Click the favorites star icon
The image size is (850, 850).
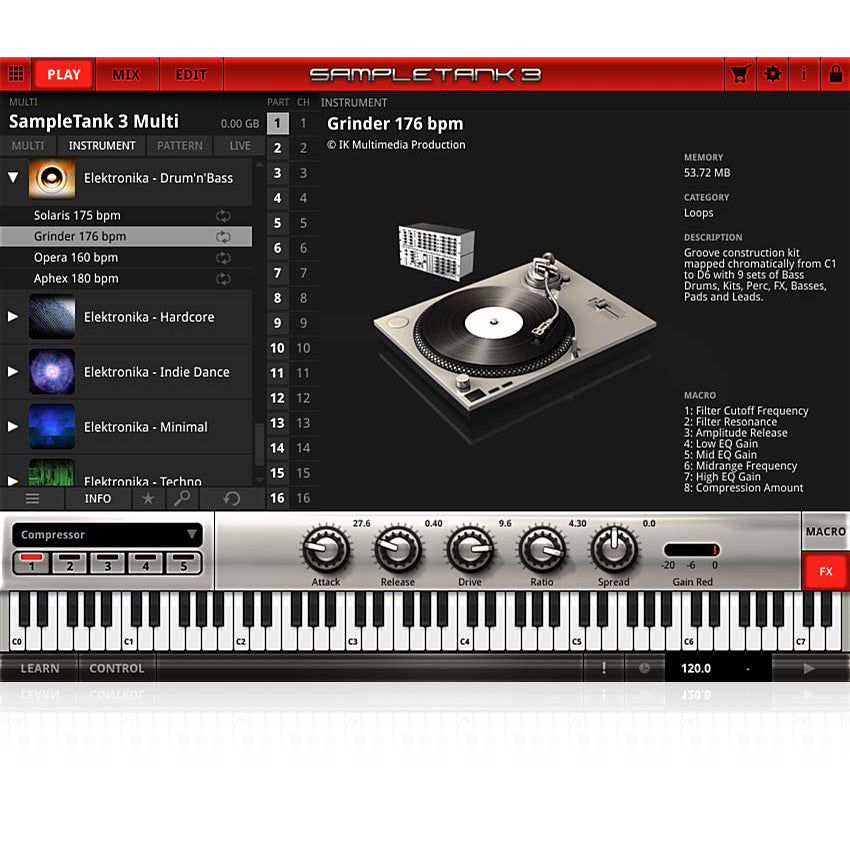(x=147, y=498)
